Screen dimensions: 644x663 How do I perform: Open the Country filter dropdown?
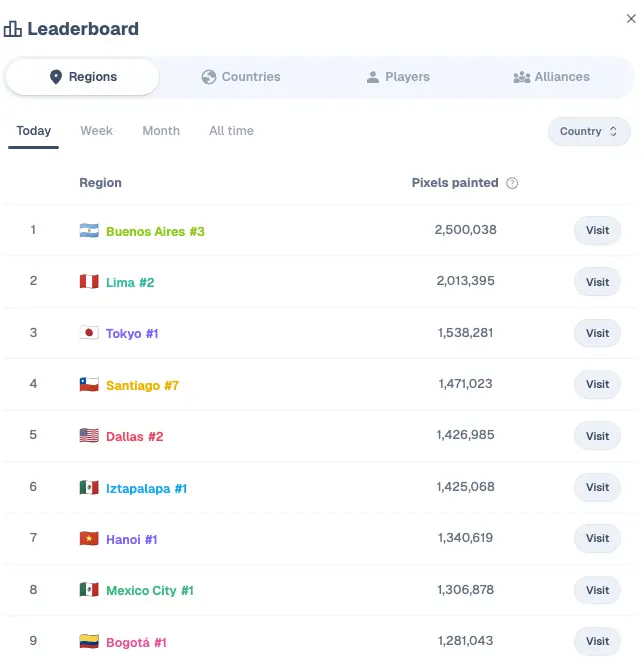[589, 131]
